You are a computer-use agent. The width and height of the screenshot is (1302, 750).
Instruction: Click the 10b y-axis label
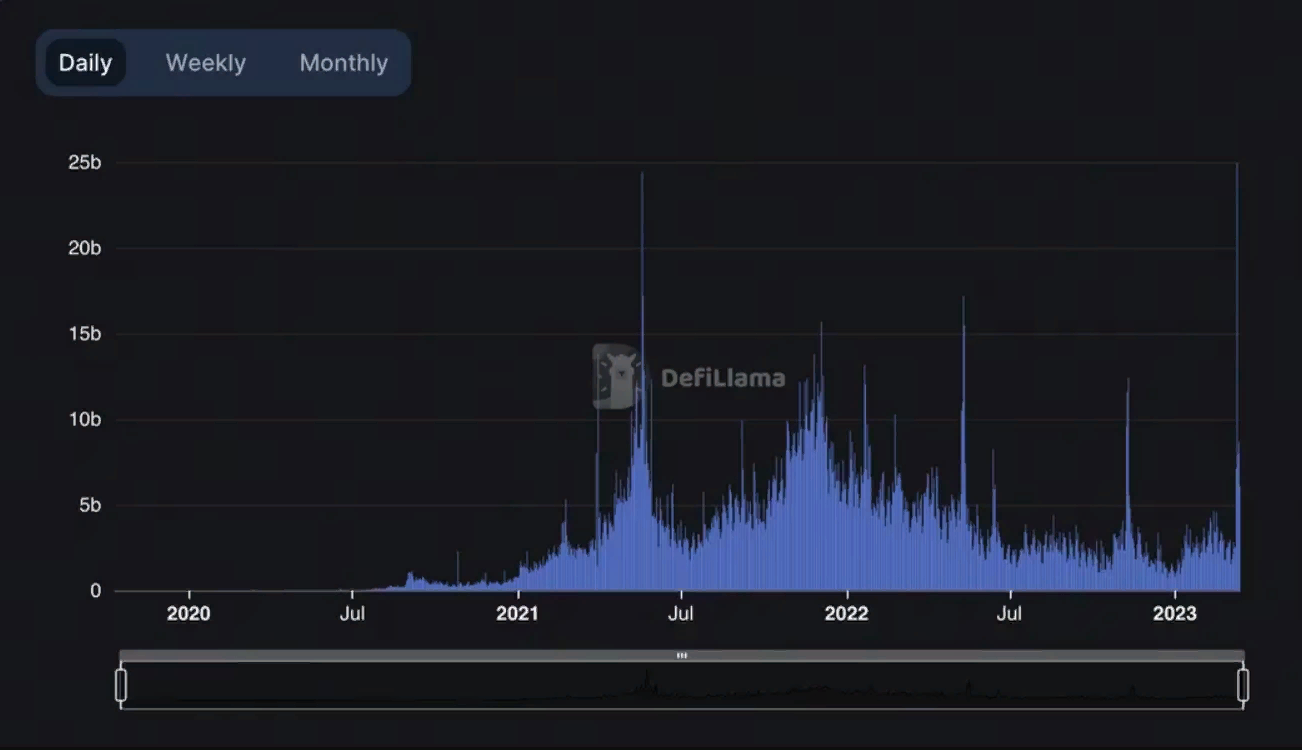coord(84,420)
